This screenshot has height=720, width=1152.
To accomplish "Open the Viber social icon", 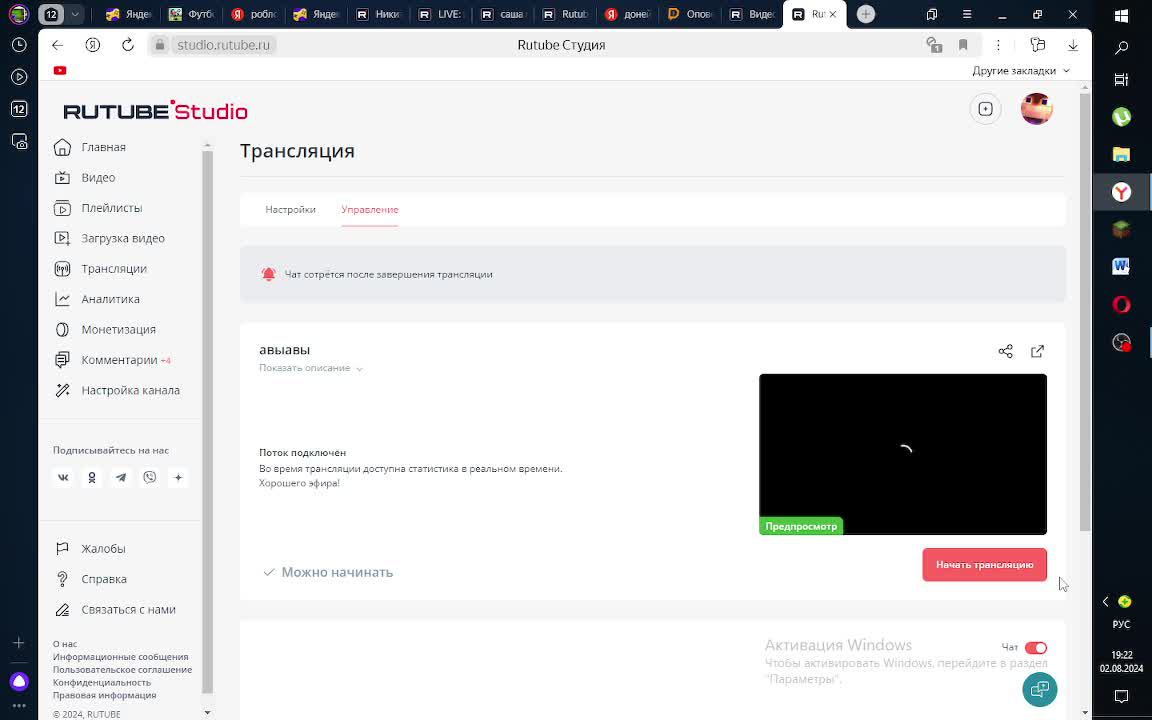I will tap(150, 478).
